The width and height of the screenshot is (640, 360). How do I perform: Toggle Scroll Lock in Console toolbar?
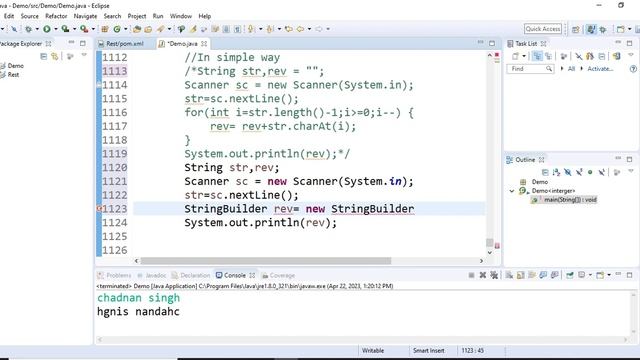pos(520,275)
